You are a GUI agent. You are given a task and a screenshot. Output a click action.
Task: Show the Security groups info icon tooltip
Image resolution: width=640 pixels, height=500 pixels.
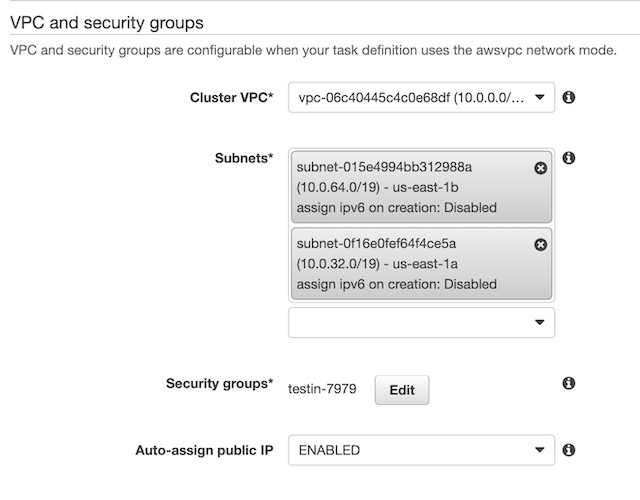click(568, 384)
